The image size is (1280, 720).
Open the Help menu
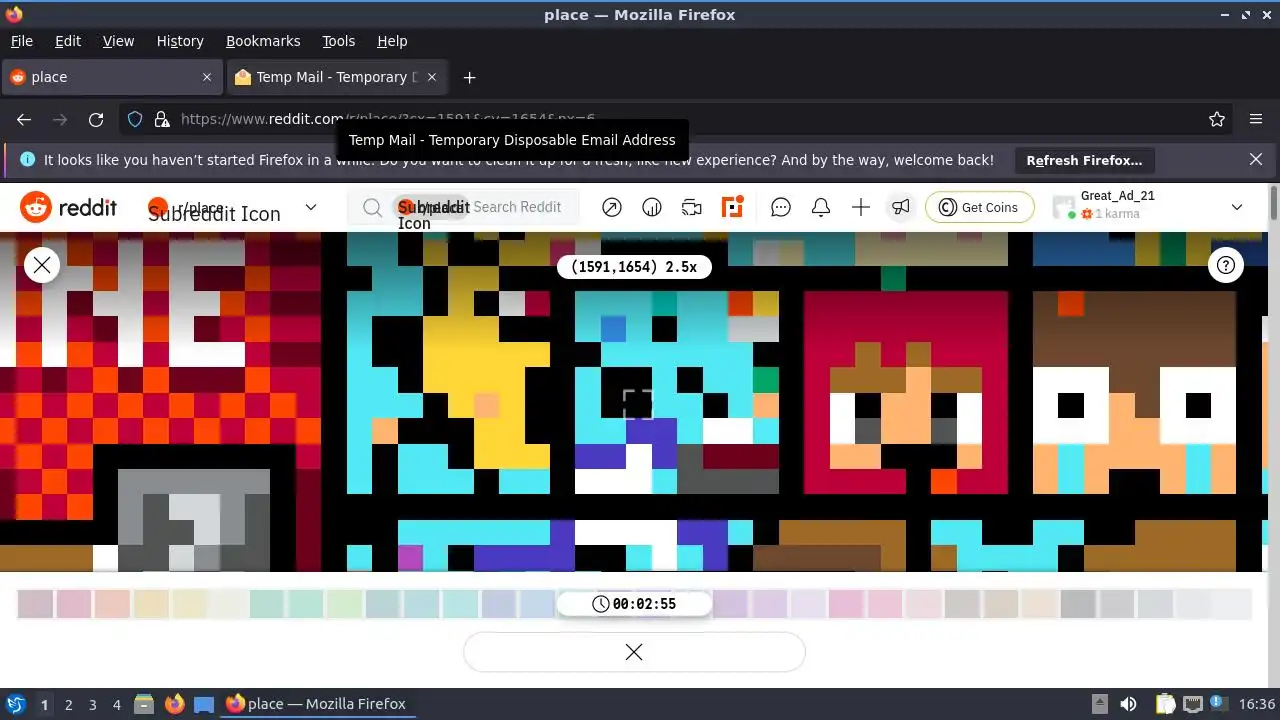pyautogui.click(x=392, y=41)
